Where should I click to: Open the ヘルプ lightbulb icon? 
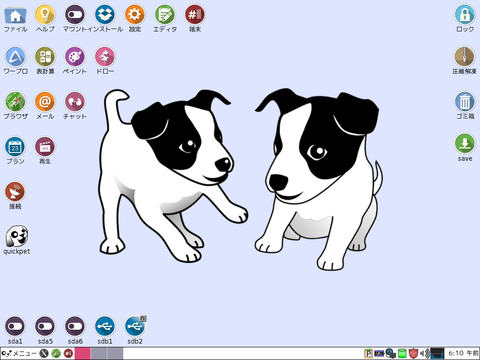tap(45, 15)
